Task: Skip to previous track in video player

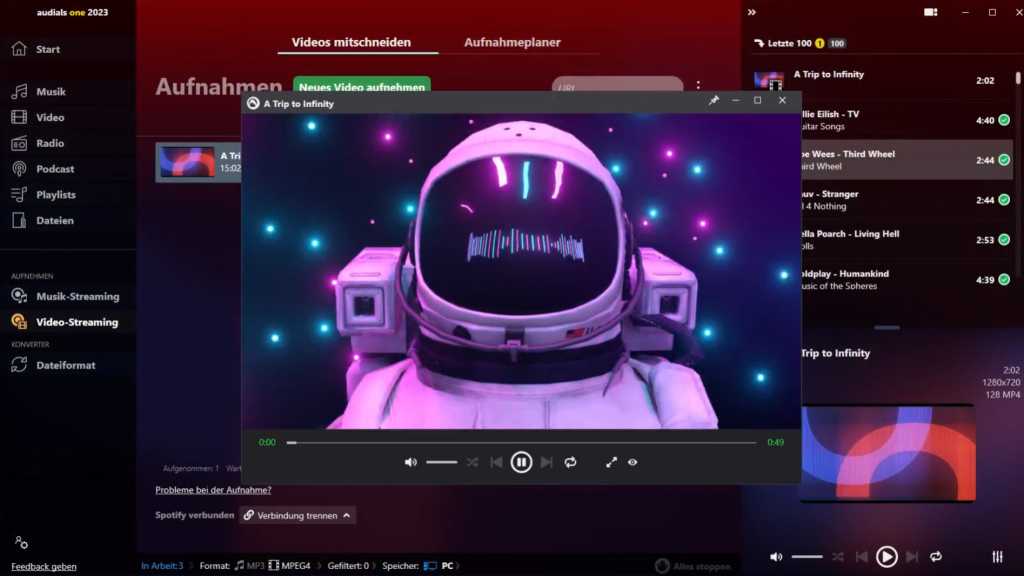Action: tap(496, 462)
